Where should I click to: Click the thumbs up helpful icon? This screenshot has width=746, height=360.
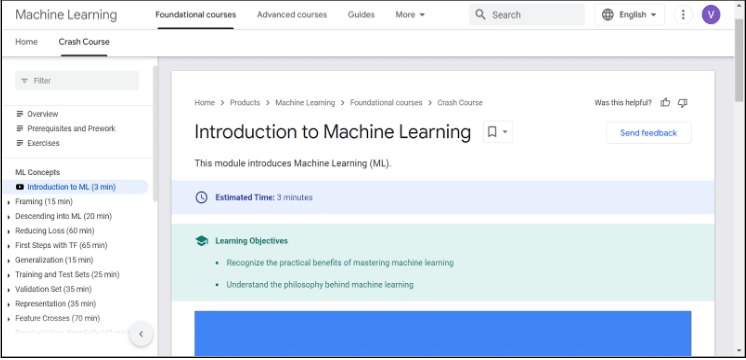tap(665, 102)
